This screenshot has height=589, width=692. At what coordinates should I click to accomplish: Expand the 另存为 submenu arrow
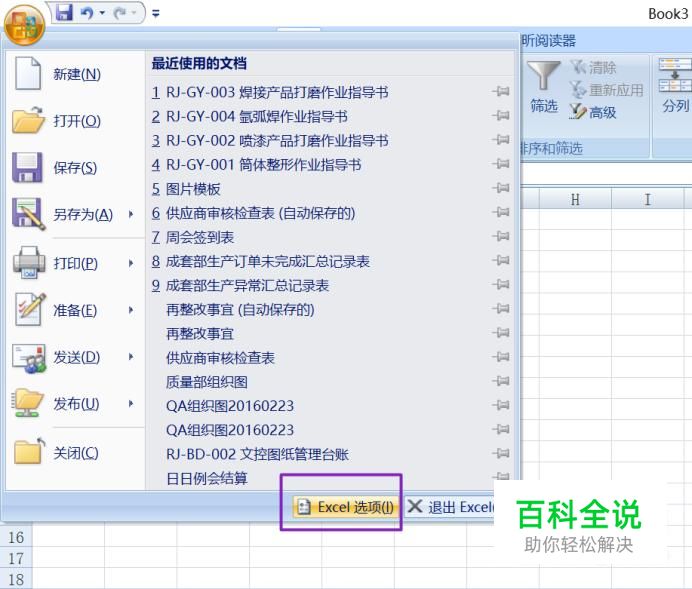coord(131,214)
